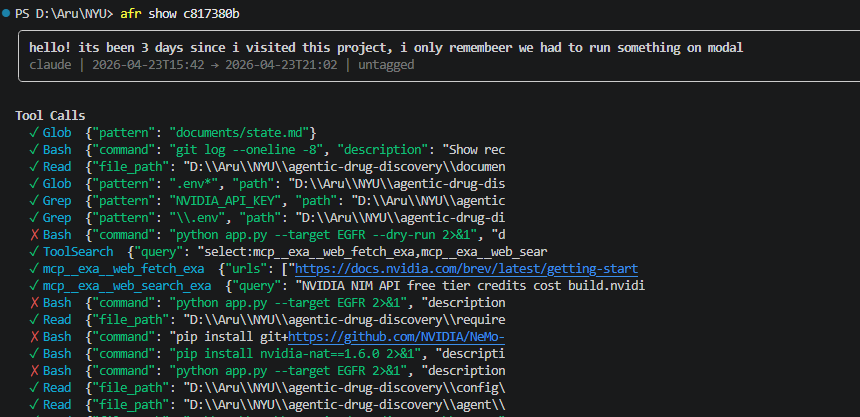This screenshot has height=417, width=860.
Task: Click the green check beside the 'nvidia-nat==1.6.0' row
Action: click(35, 354)
